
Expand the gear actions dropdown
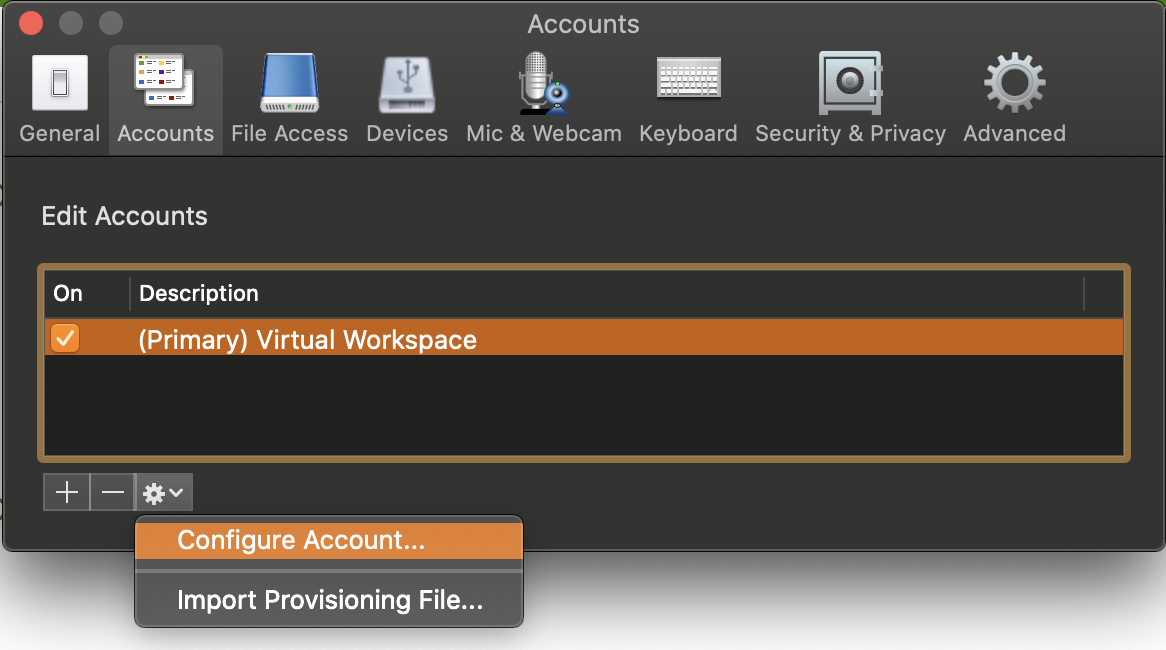pos(164,493)
